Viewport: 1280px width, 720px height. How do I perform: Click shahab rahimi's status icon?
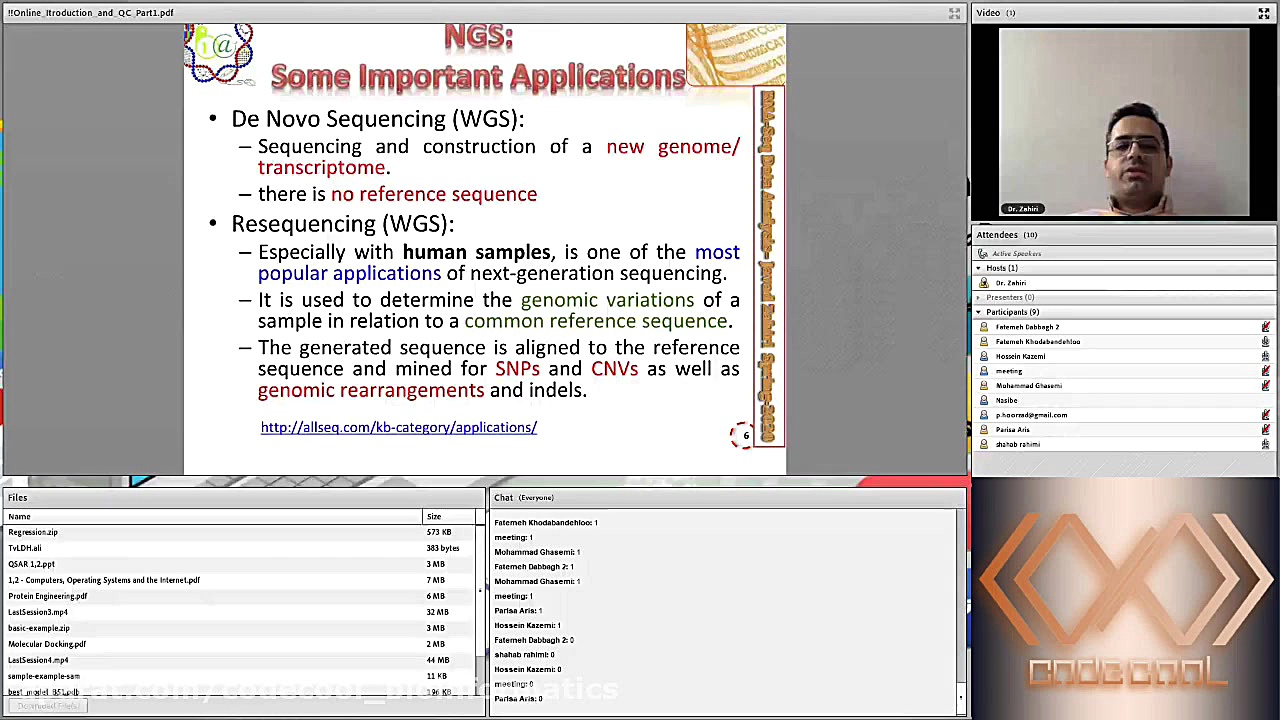1265,444
